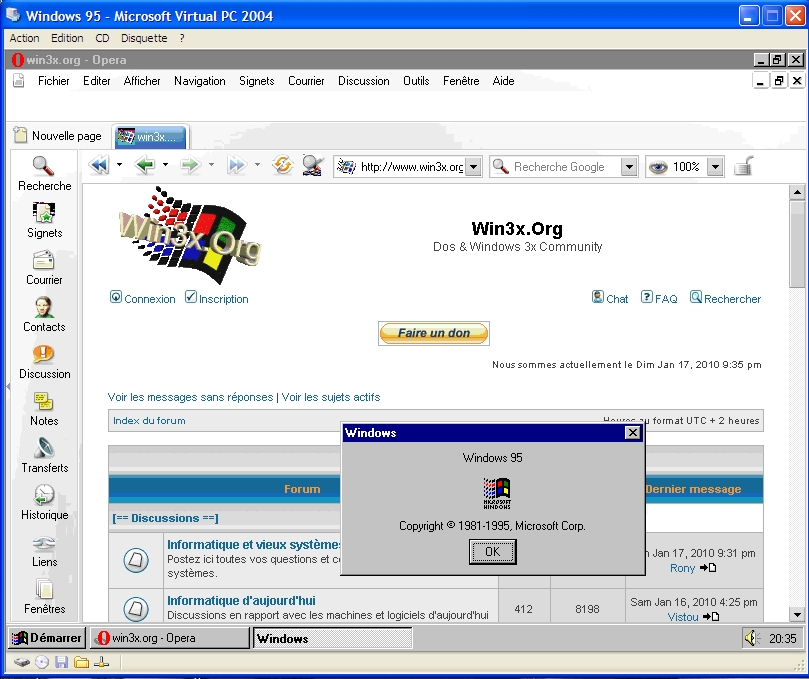Go forward with the green right arrow

pyautogui.click(x=190, y=165)
